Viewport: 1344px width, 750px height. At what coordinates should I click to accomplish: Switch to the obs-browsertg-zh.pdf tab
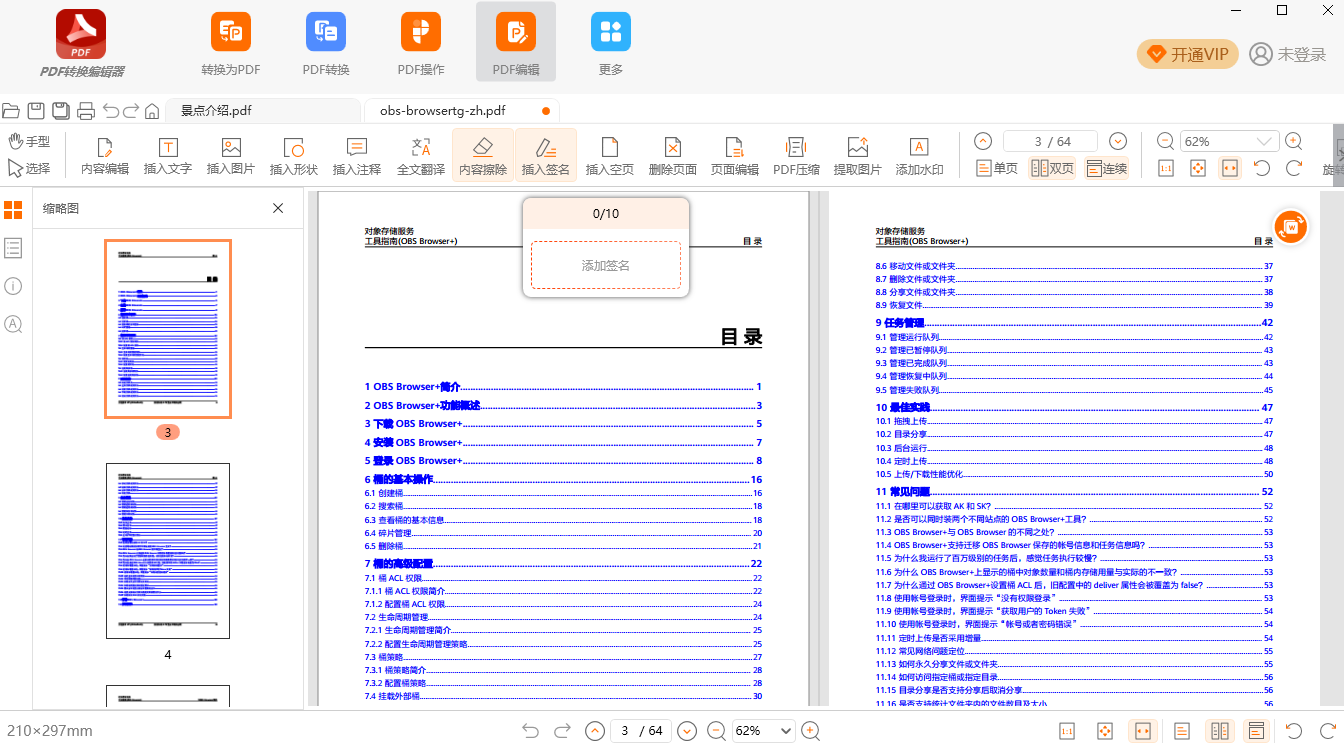(462, 110)
